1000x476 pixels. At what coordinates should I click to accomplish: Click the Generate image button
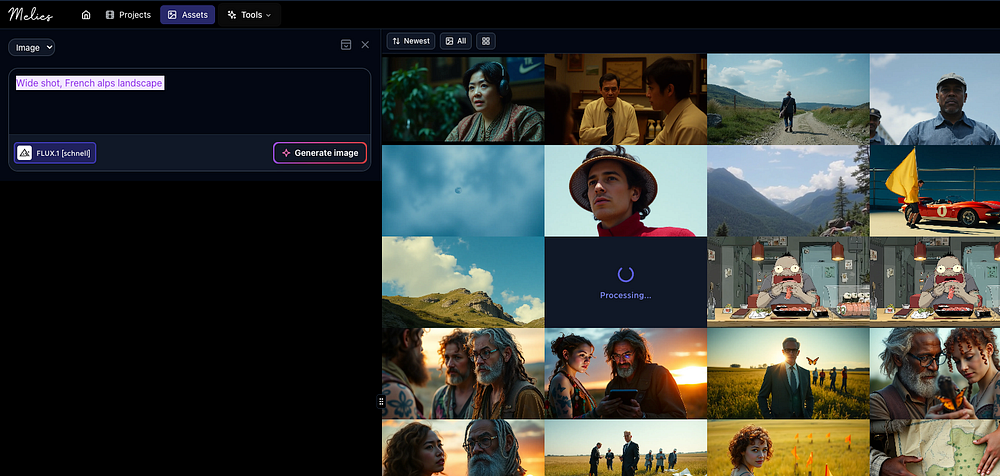coord(320,153)
